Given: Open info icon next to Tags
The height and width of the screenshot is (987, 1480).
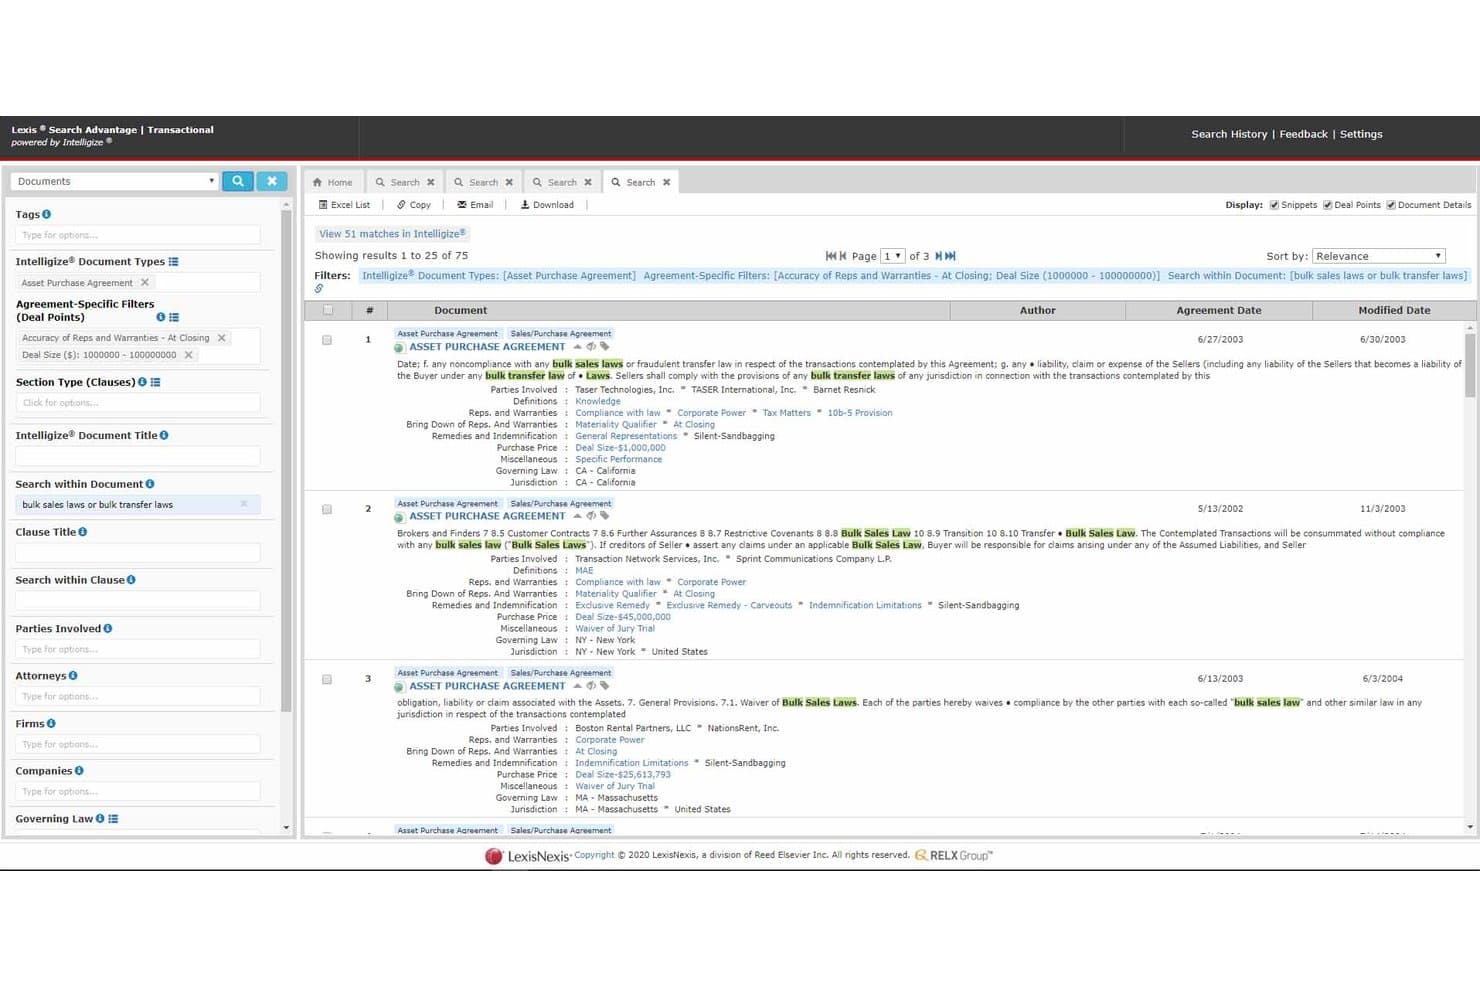Looking at the screenshot, I should 47,214.
